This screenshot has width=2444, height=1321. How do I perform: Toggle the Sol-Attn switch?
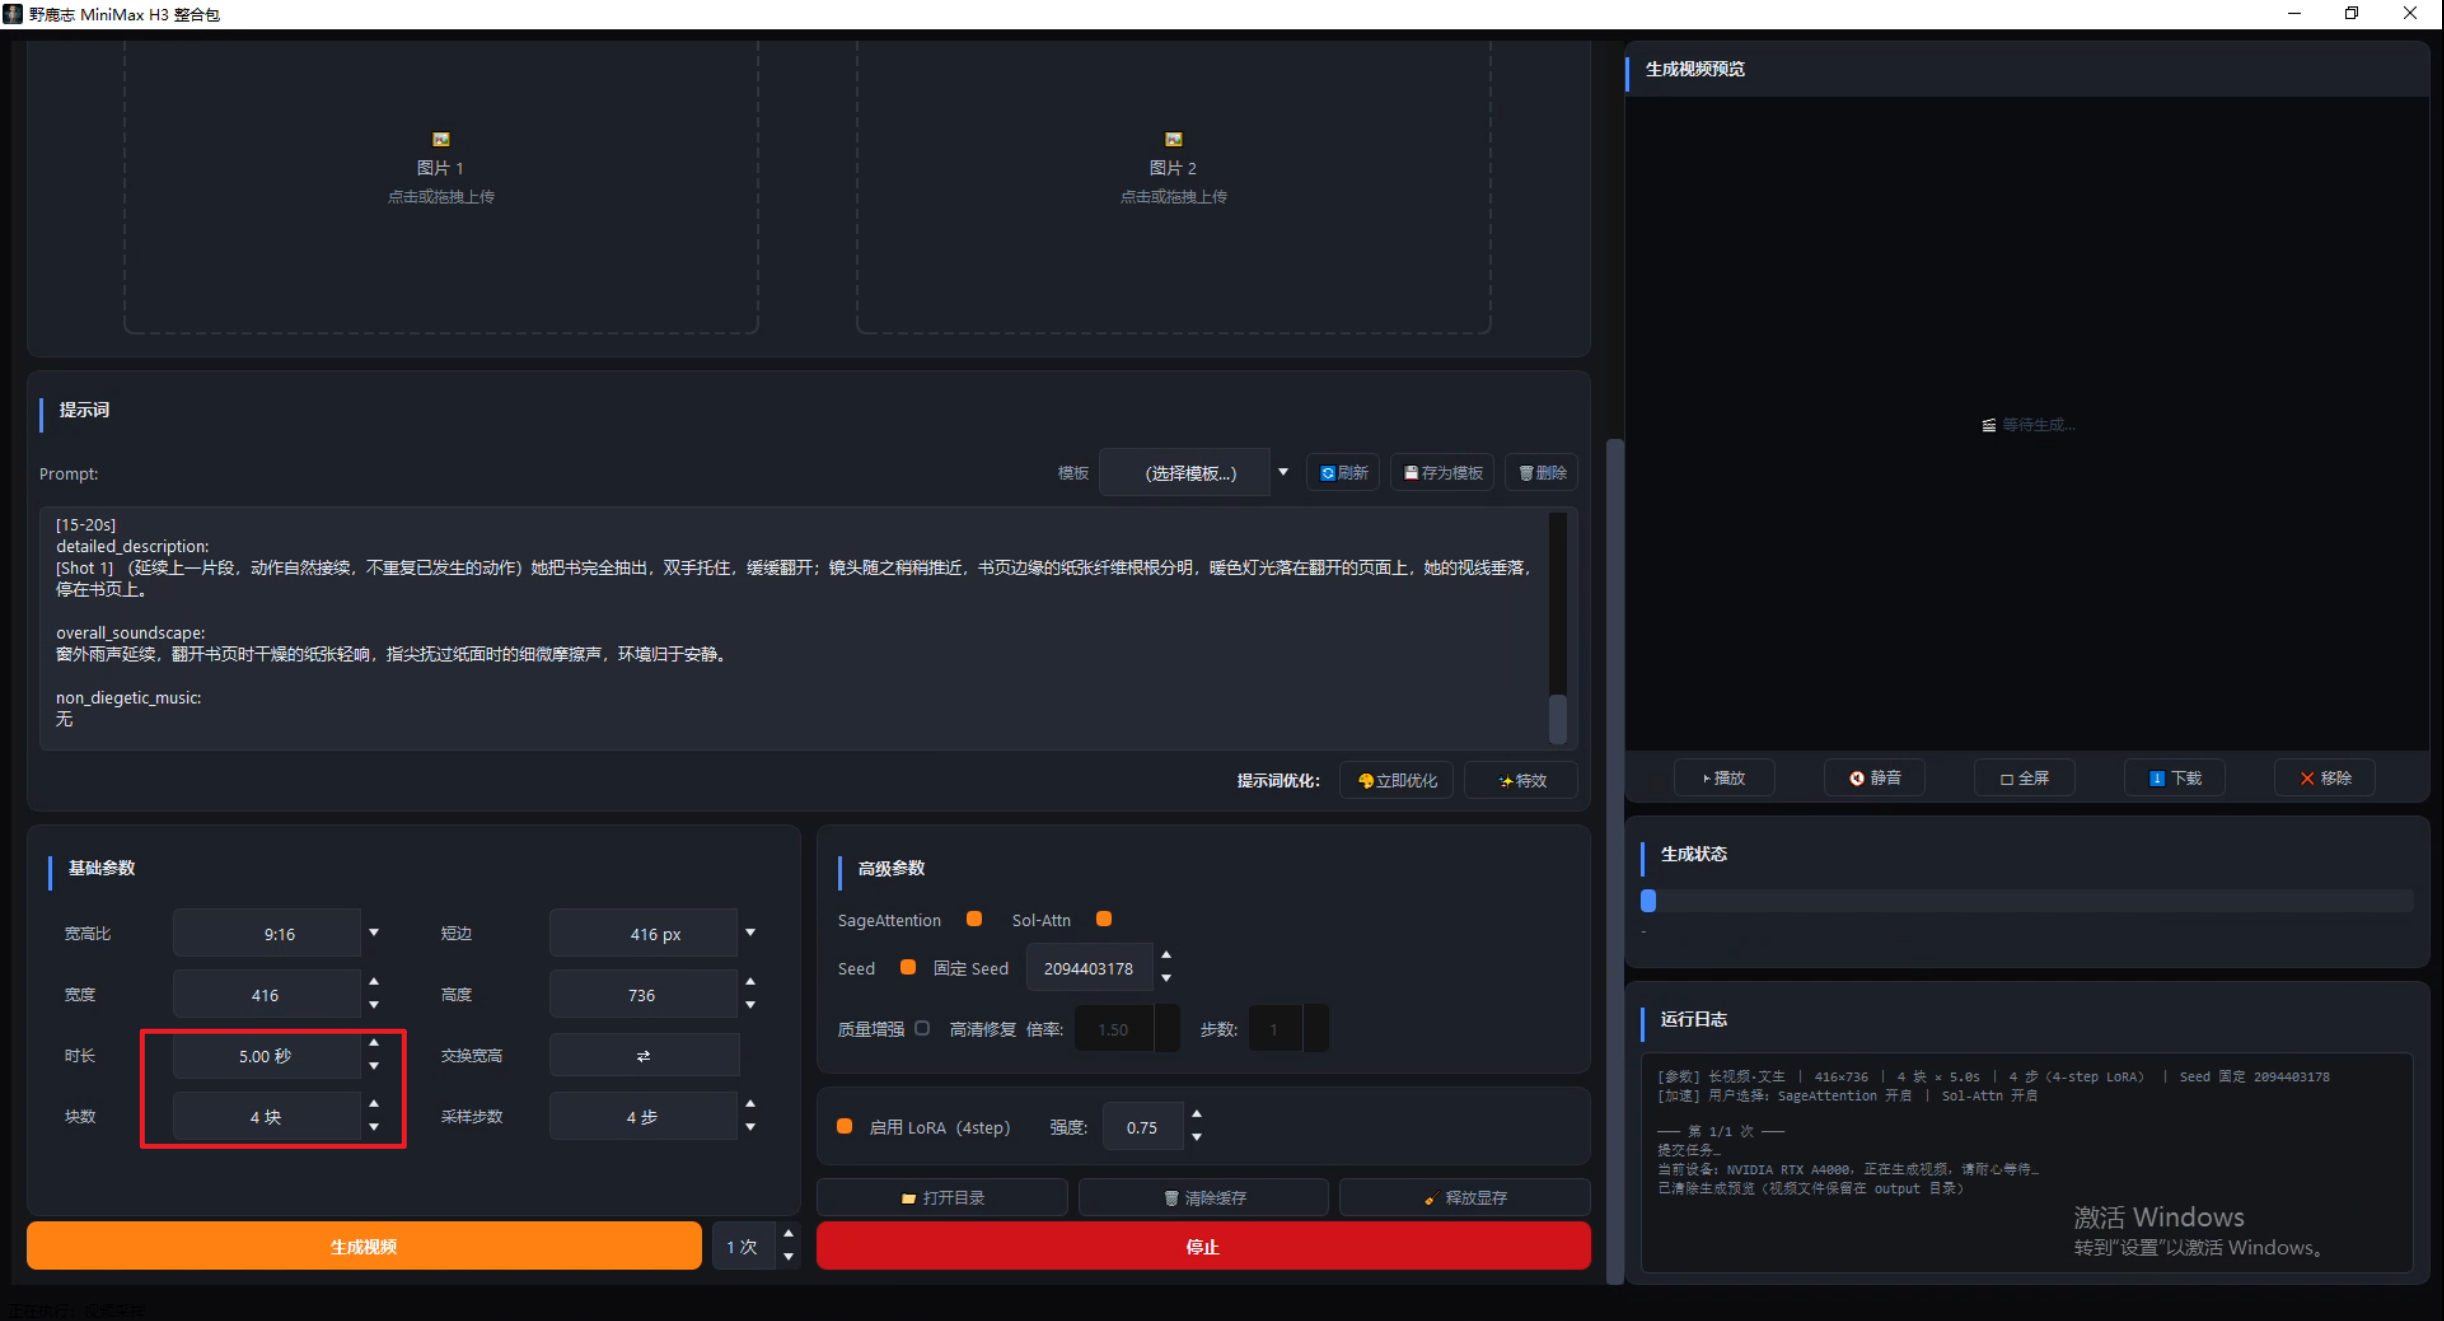[x=1104, y=919]
